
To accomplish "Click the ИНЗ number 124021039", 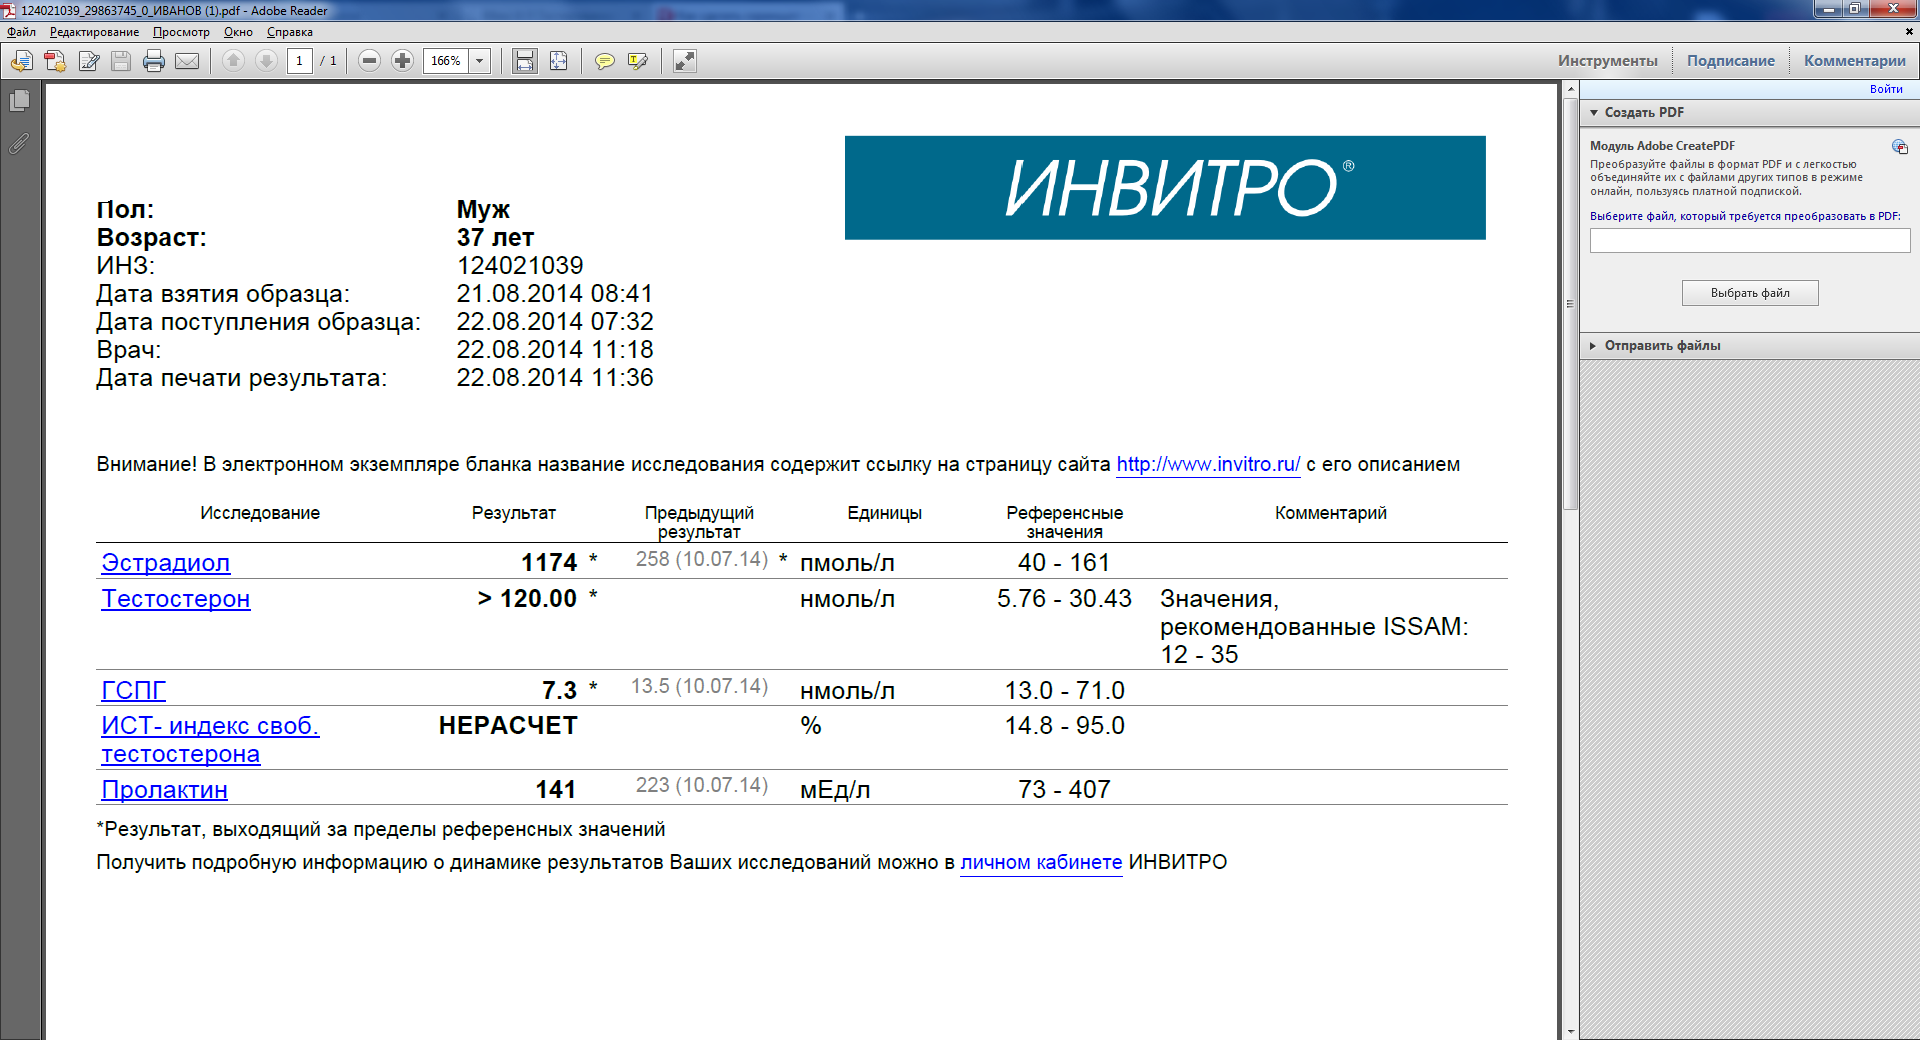I will (x=520, y=266).
